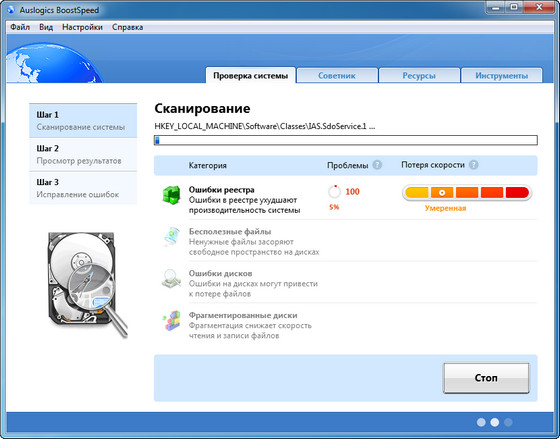Click the Фрагментированные диски category title
The image size is (560, 439).
pos(243,315)
